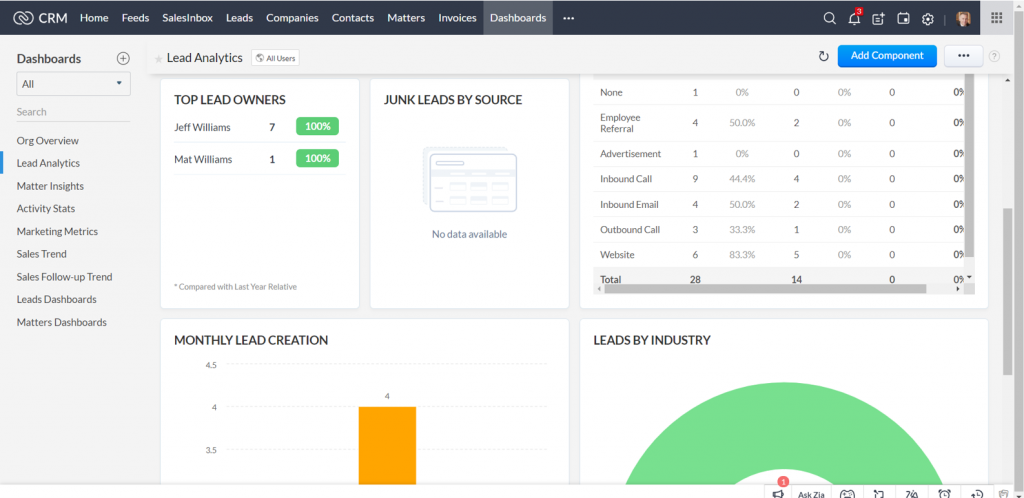The image size is (1024, 498).
Task: Refresh the Lead Analytics dashboard
Action: (823, 57)
